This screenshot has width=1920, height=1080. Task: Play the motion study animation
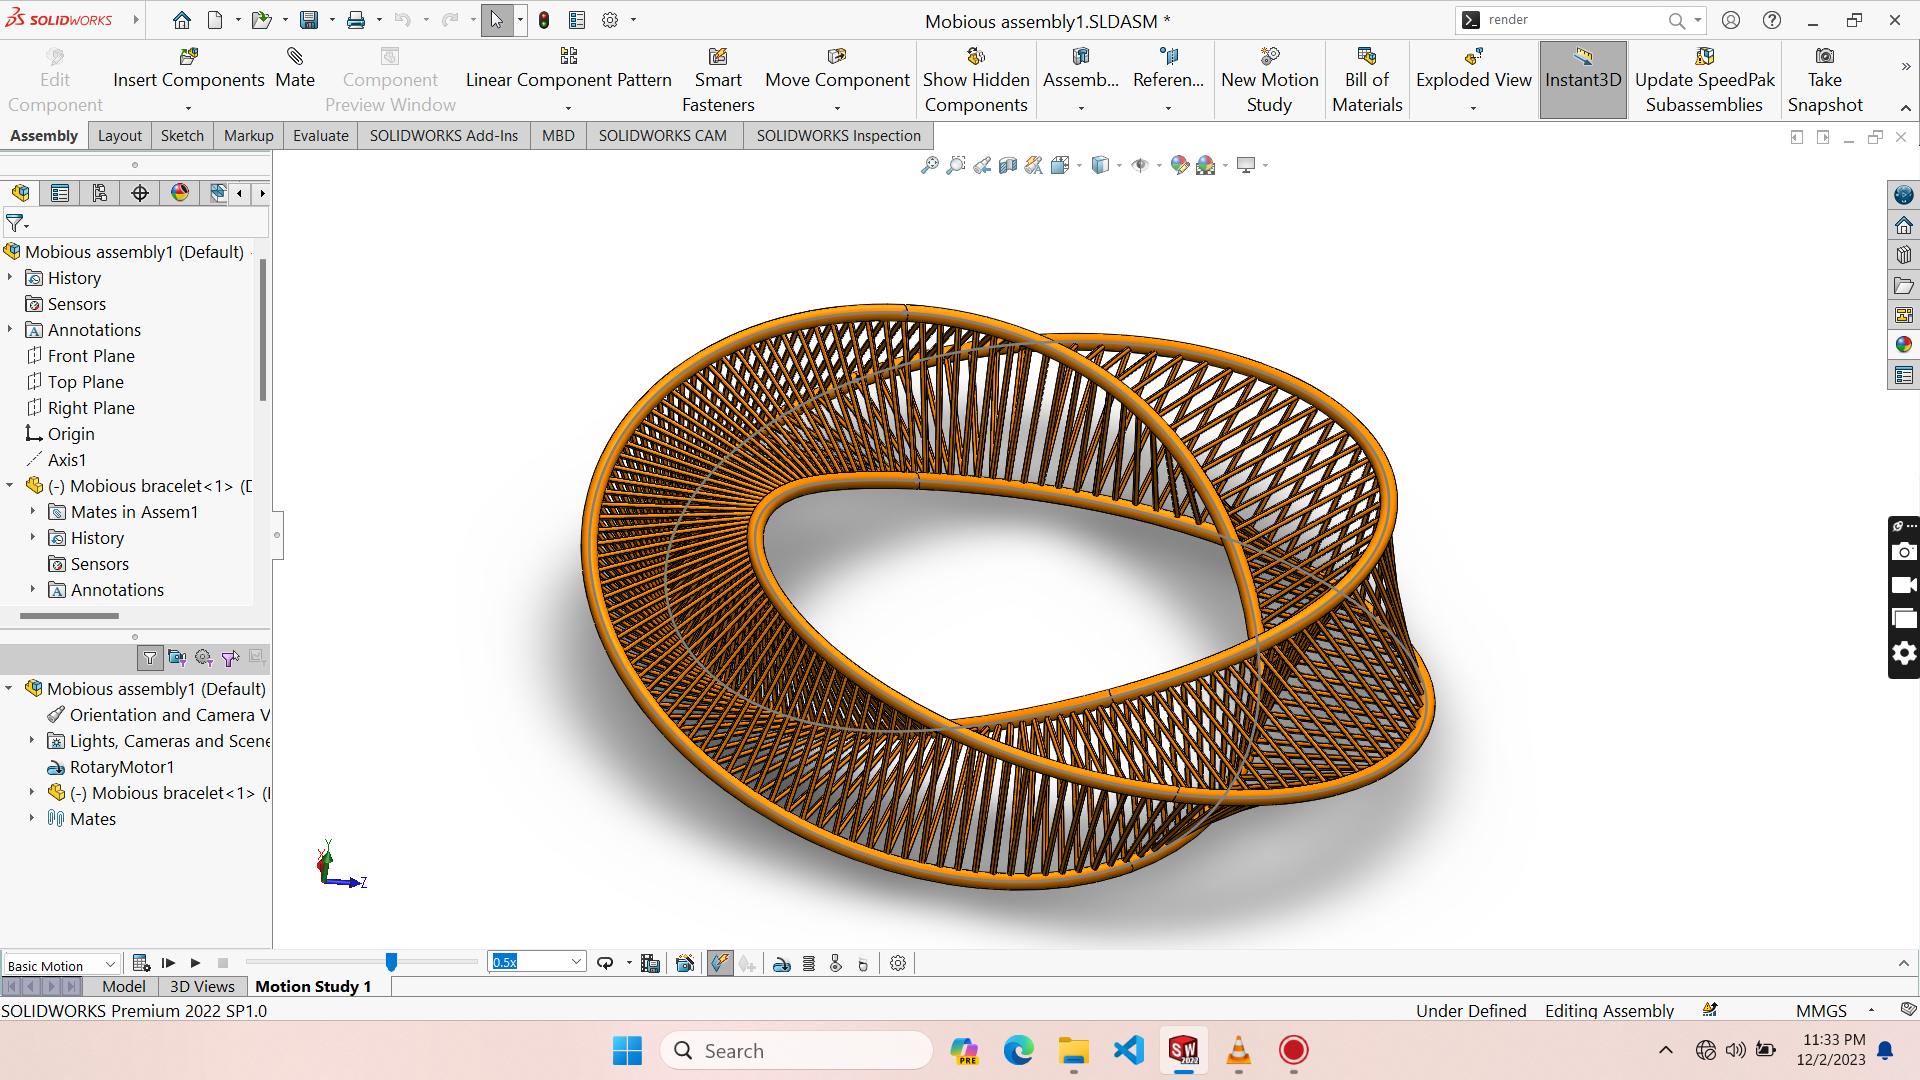(196, 963)
